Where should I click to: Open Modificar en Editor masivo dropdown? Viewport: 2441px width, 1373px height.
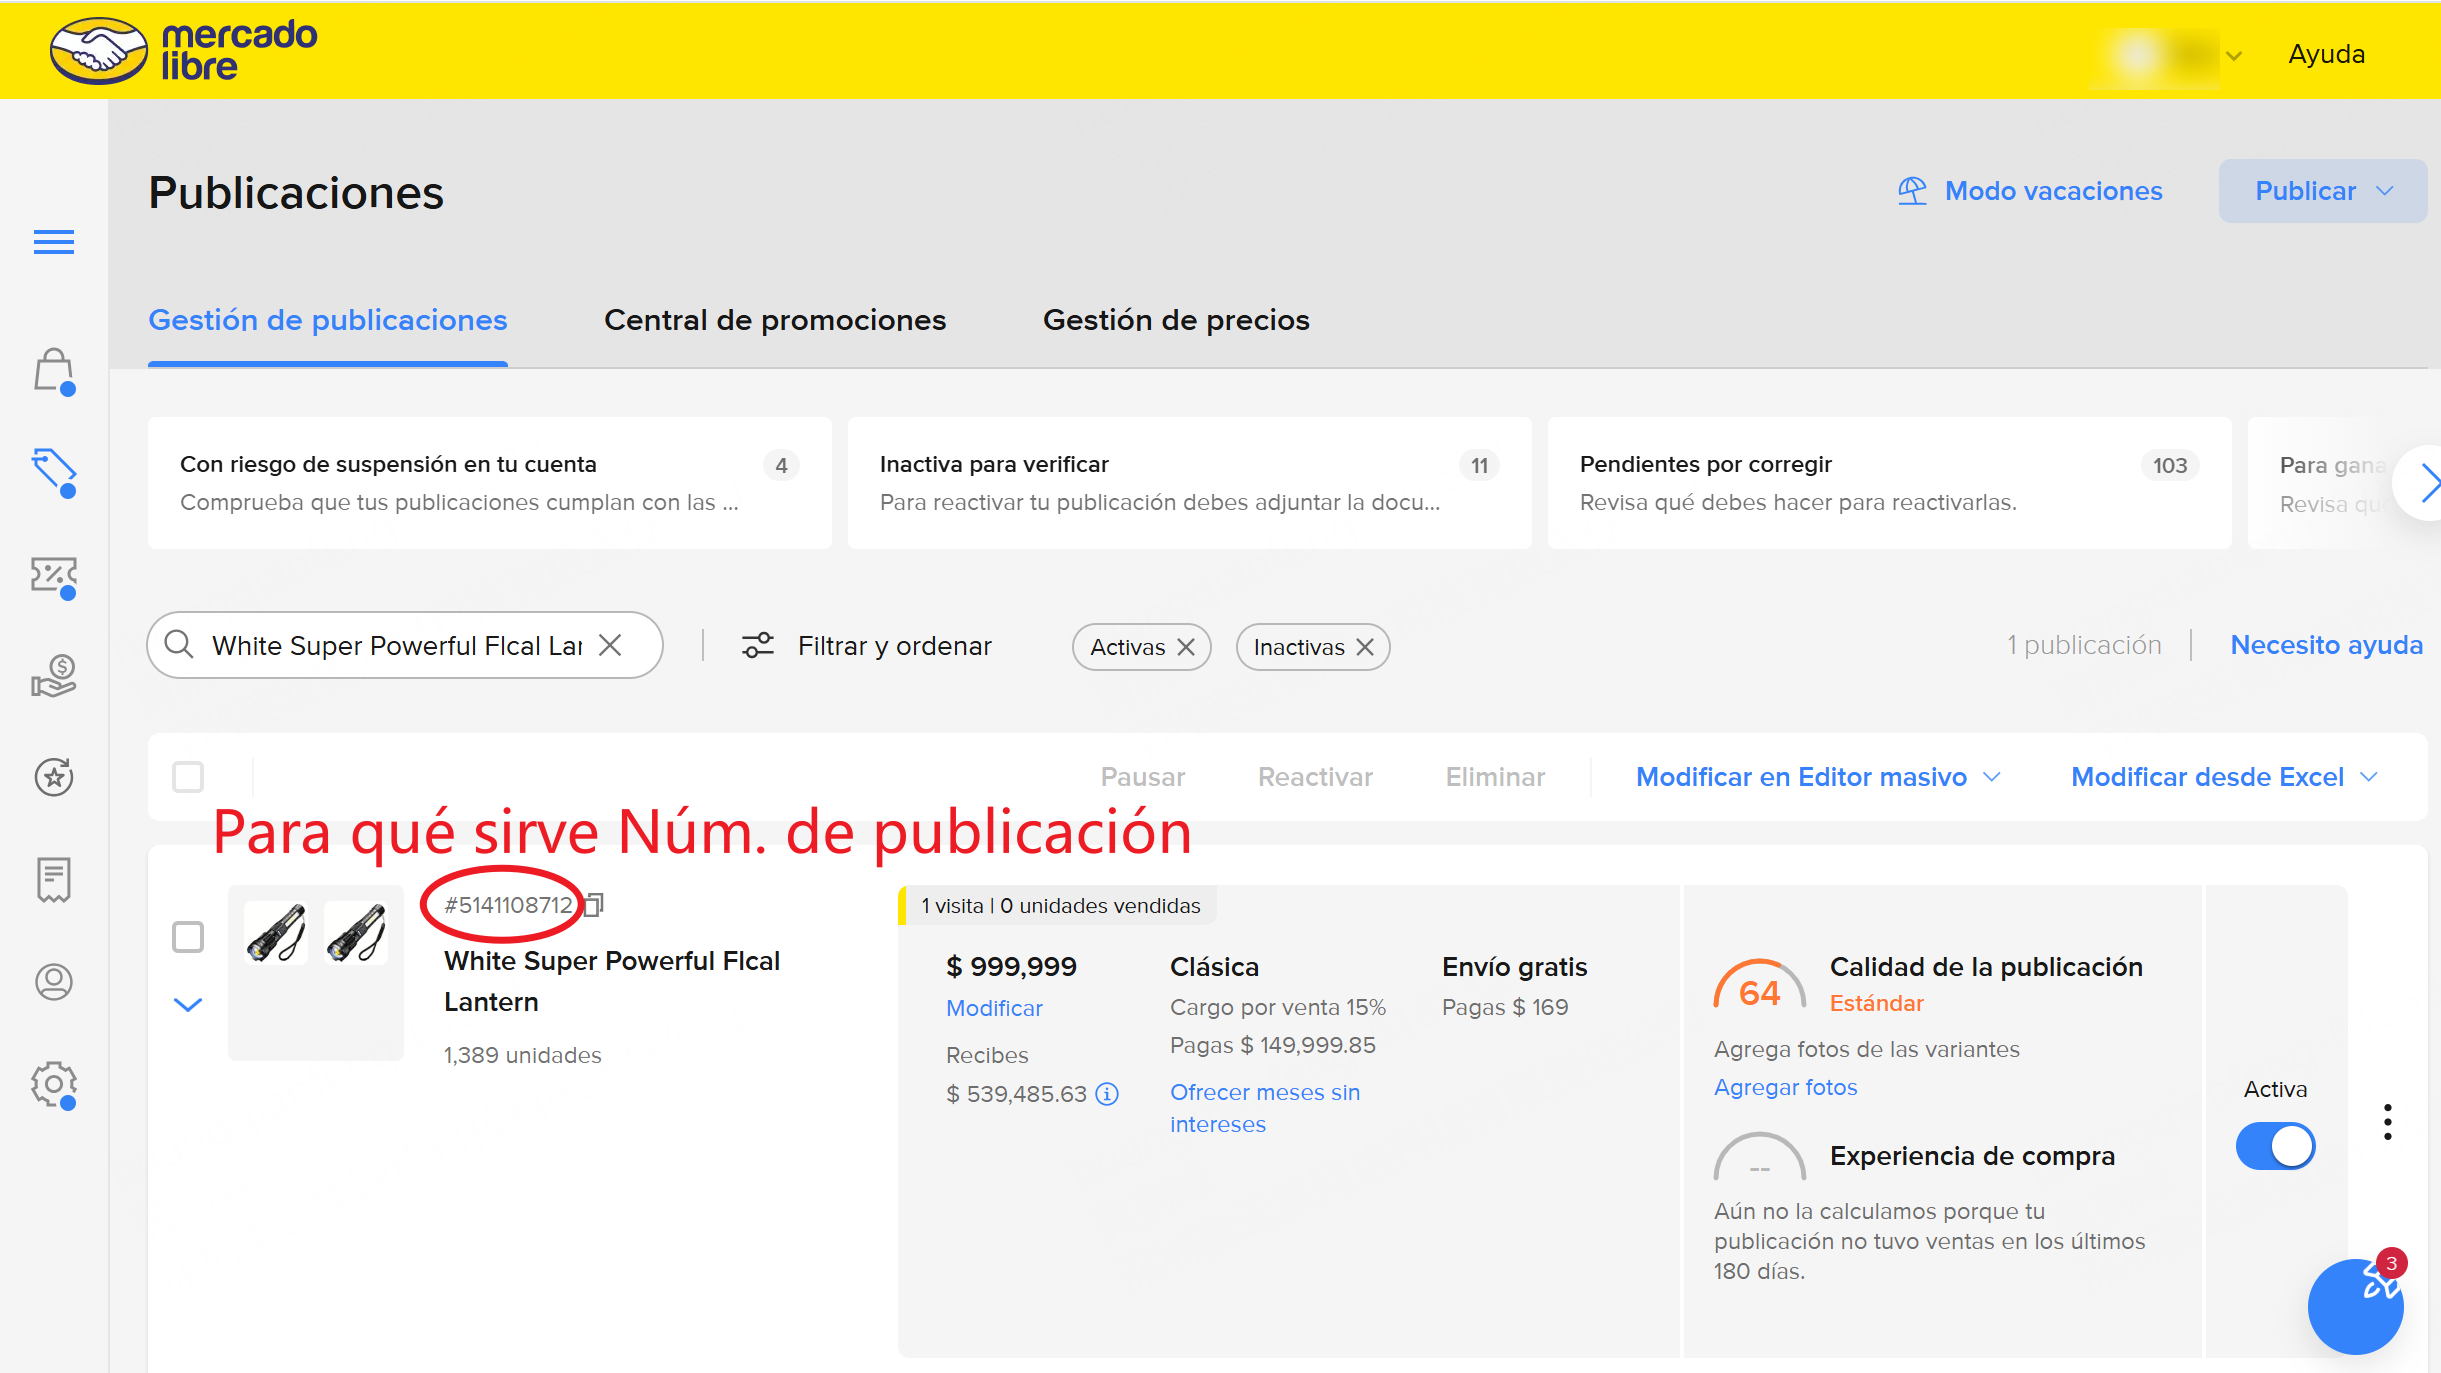[x=1818, y=777]
